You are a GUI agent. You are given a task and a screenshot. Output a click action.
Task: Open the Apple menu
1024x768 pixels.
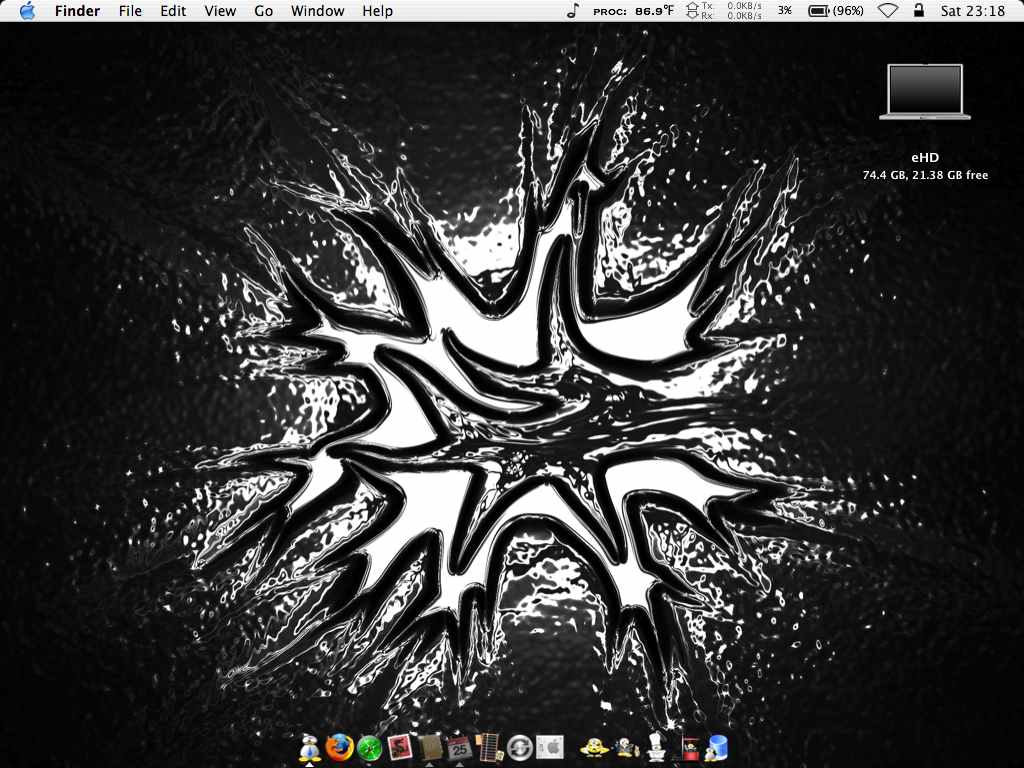[x=27, y=11]
